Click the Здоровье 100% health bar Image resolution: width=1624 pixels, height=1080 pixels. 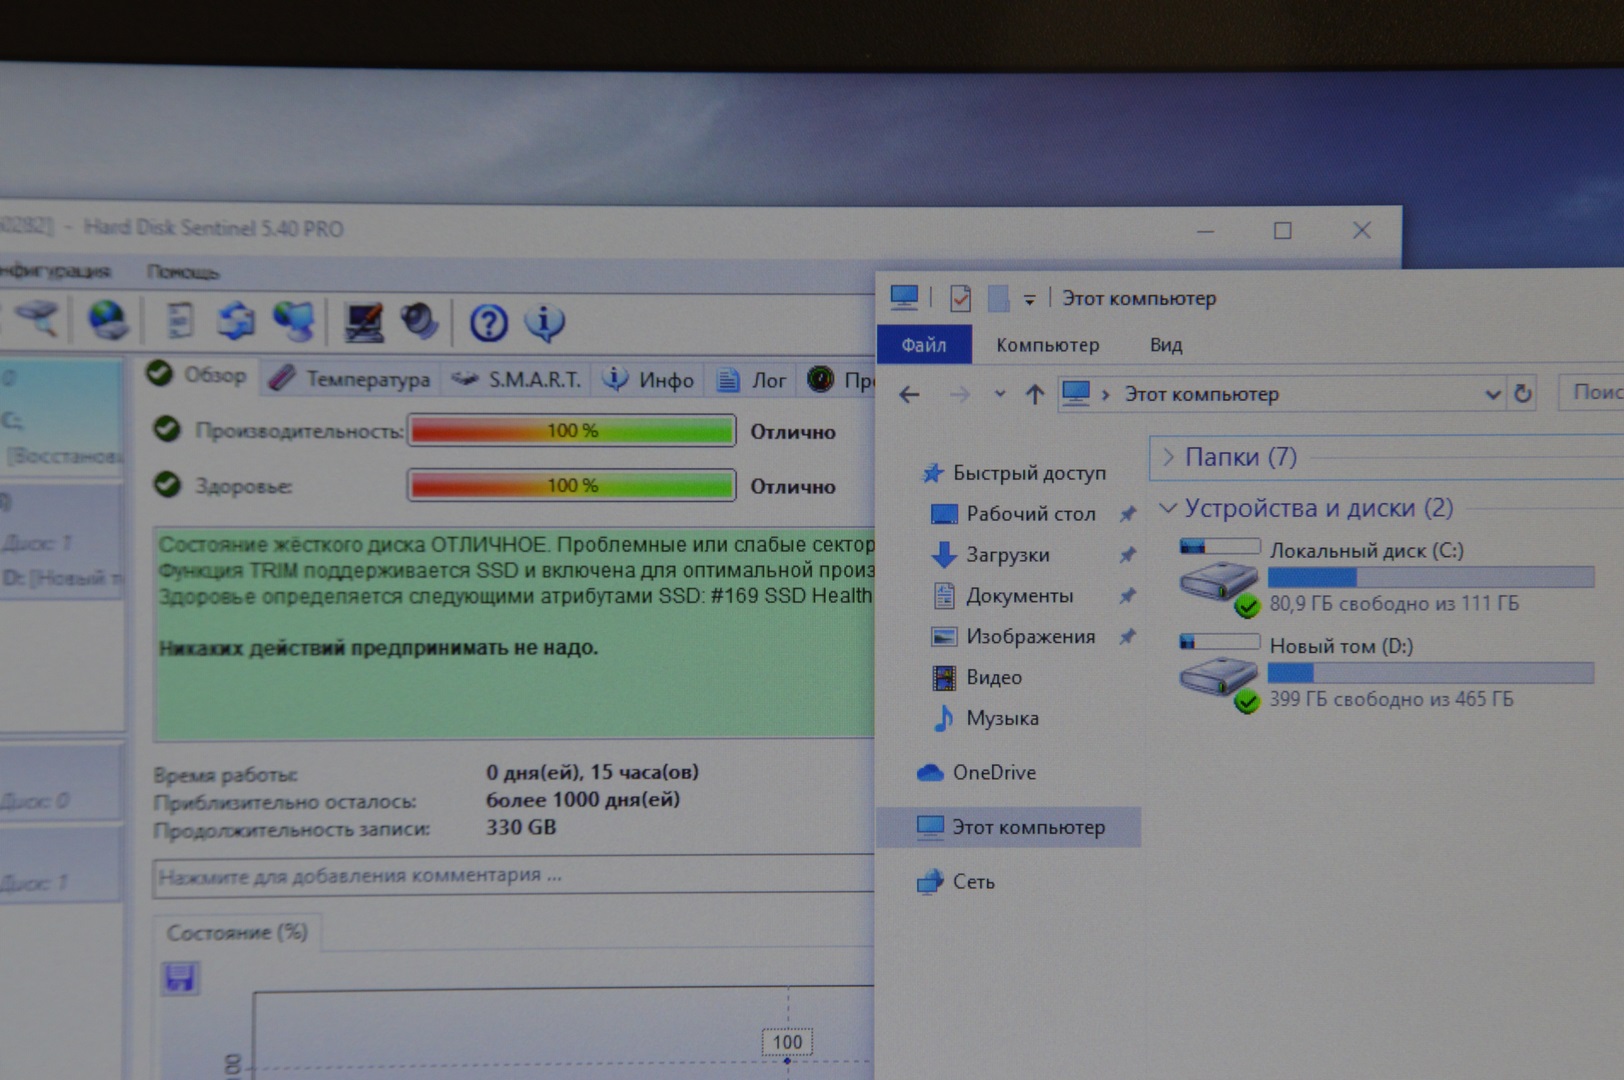pyautogui.click(x=572, y=486)
